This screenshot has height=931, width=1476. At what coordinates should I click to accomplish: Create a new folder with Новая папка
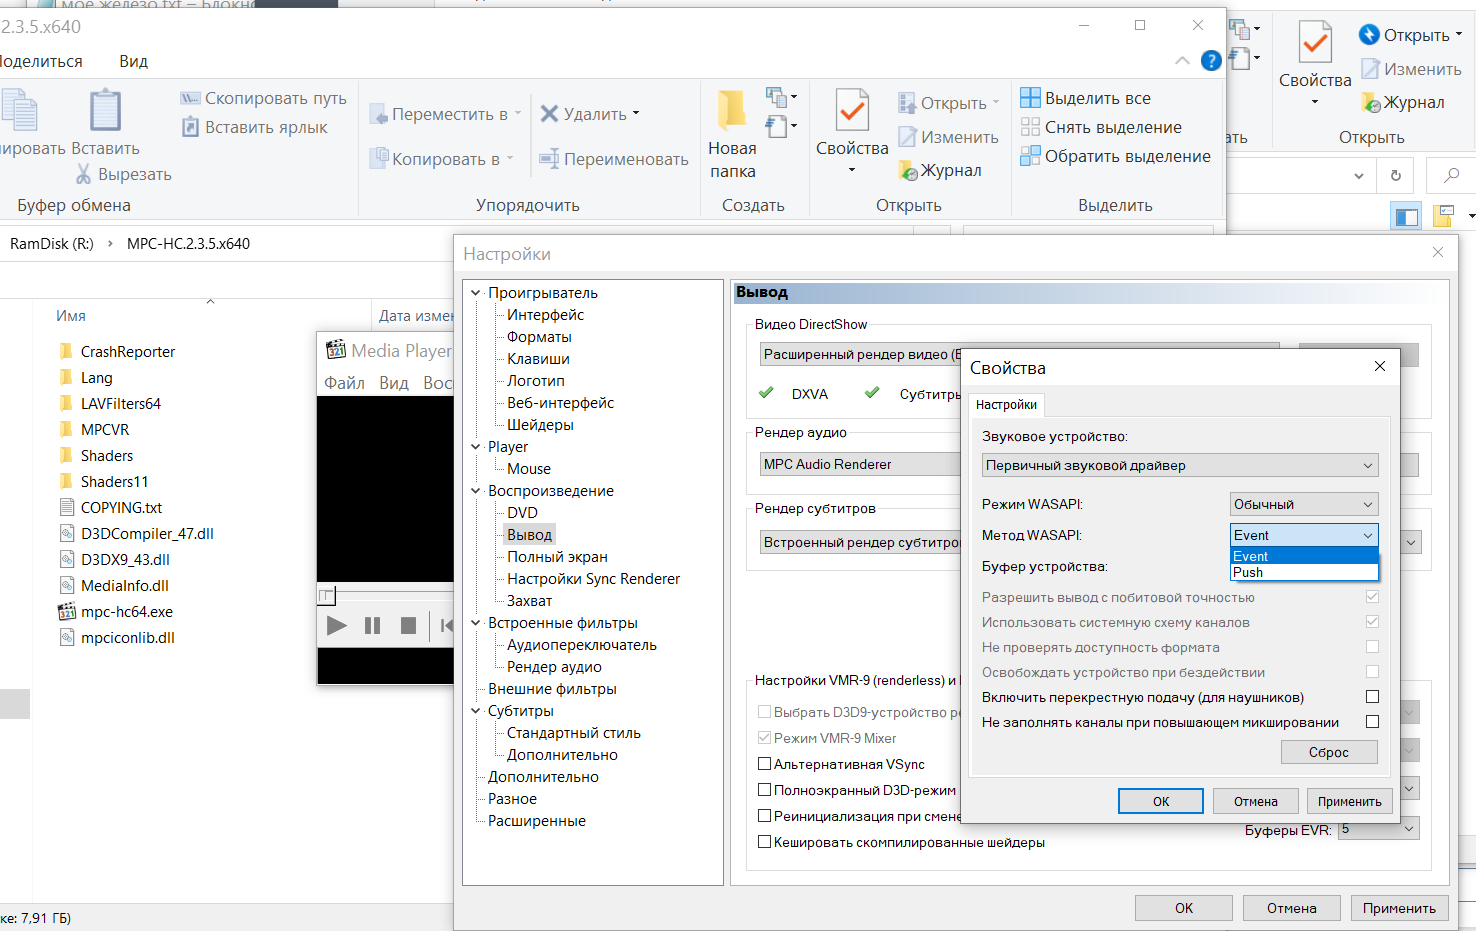pos(732,136)
